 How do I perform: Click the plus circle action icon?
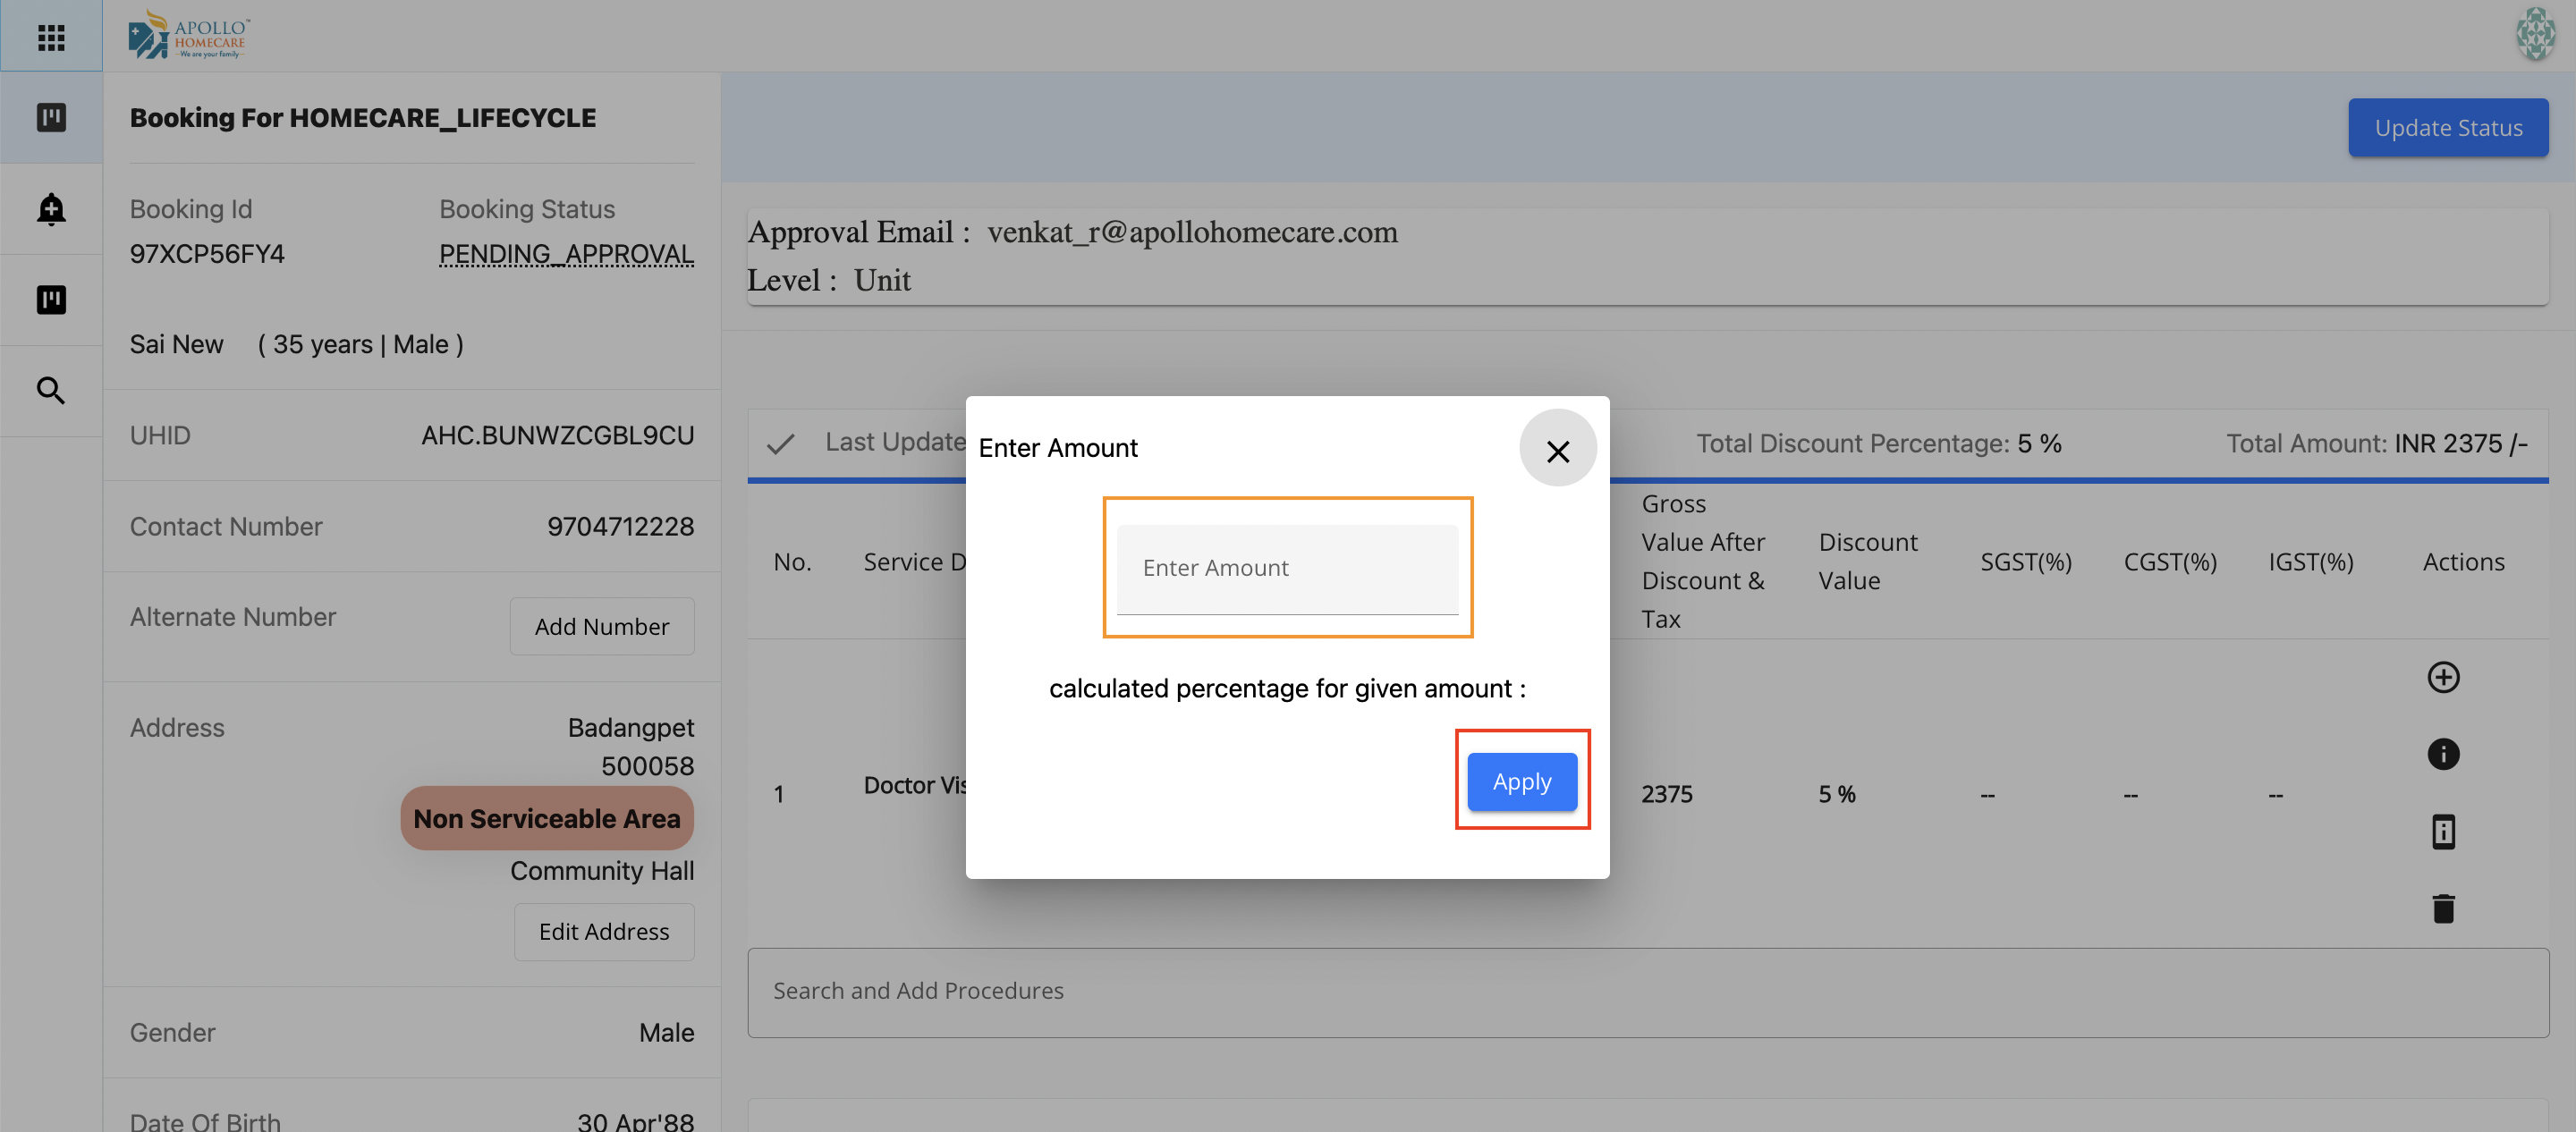[2443, 677]
